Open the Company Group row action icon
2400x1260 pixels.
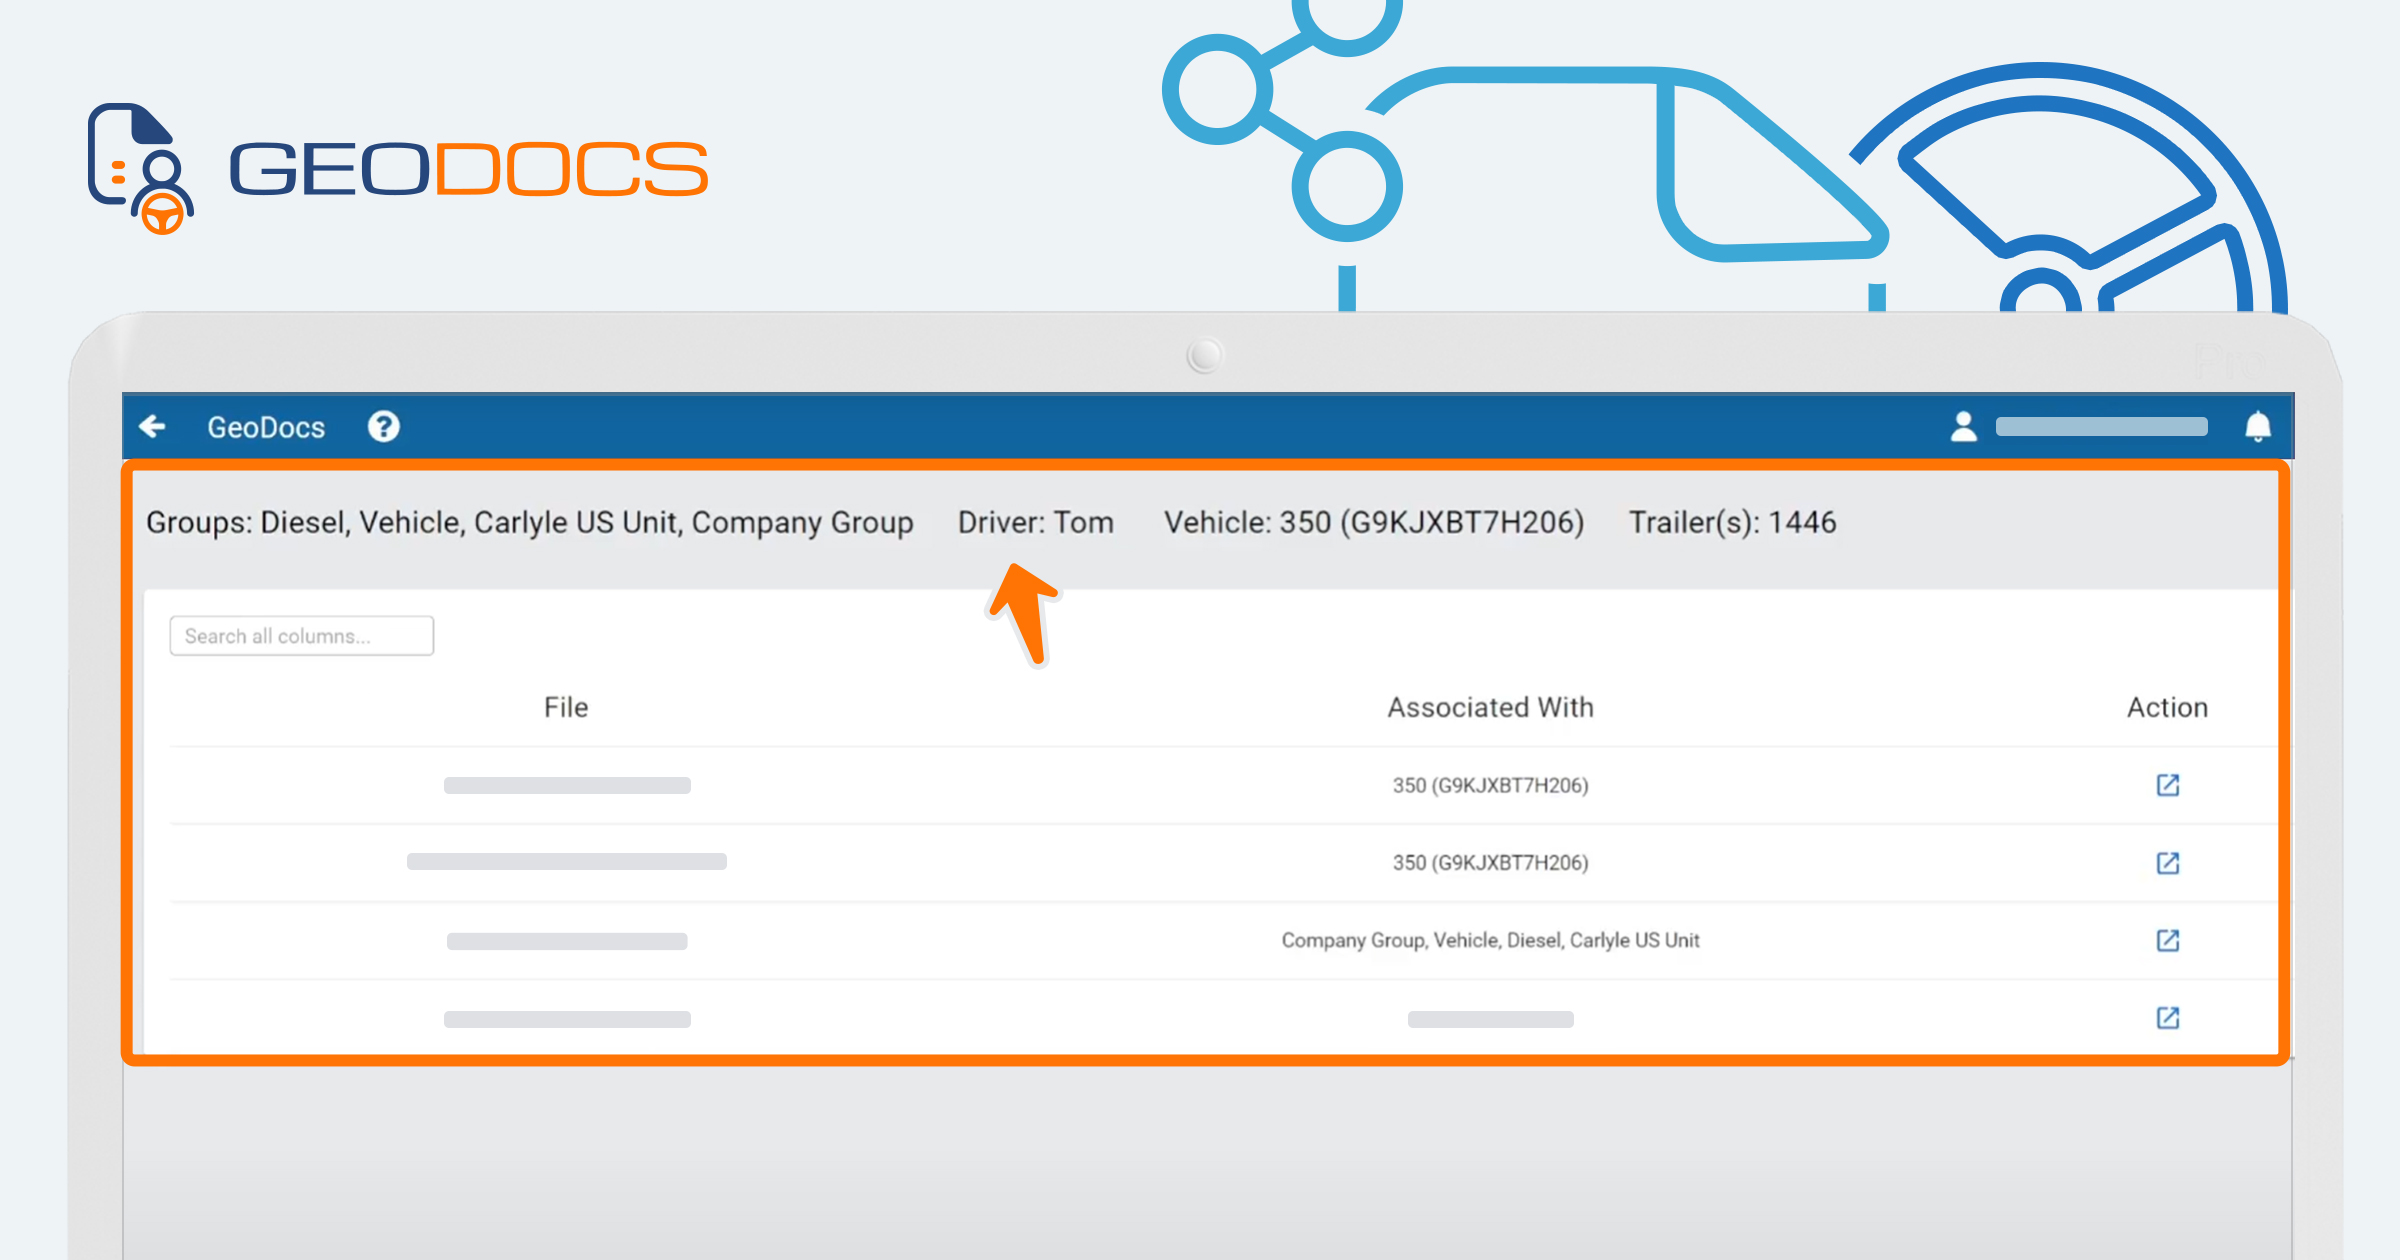[x=2168, y=940]
